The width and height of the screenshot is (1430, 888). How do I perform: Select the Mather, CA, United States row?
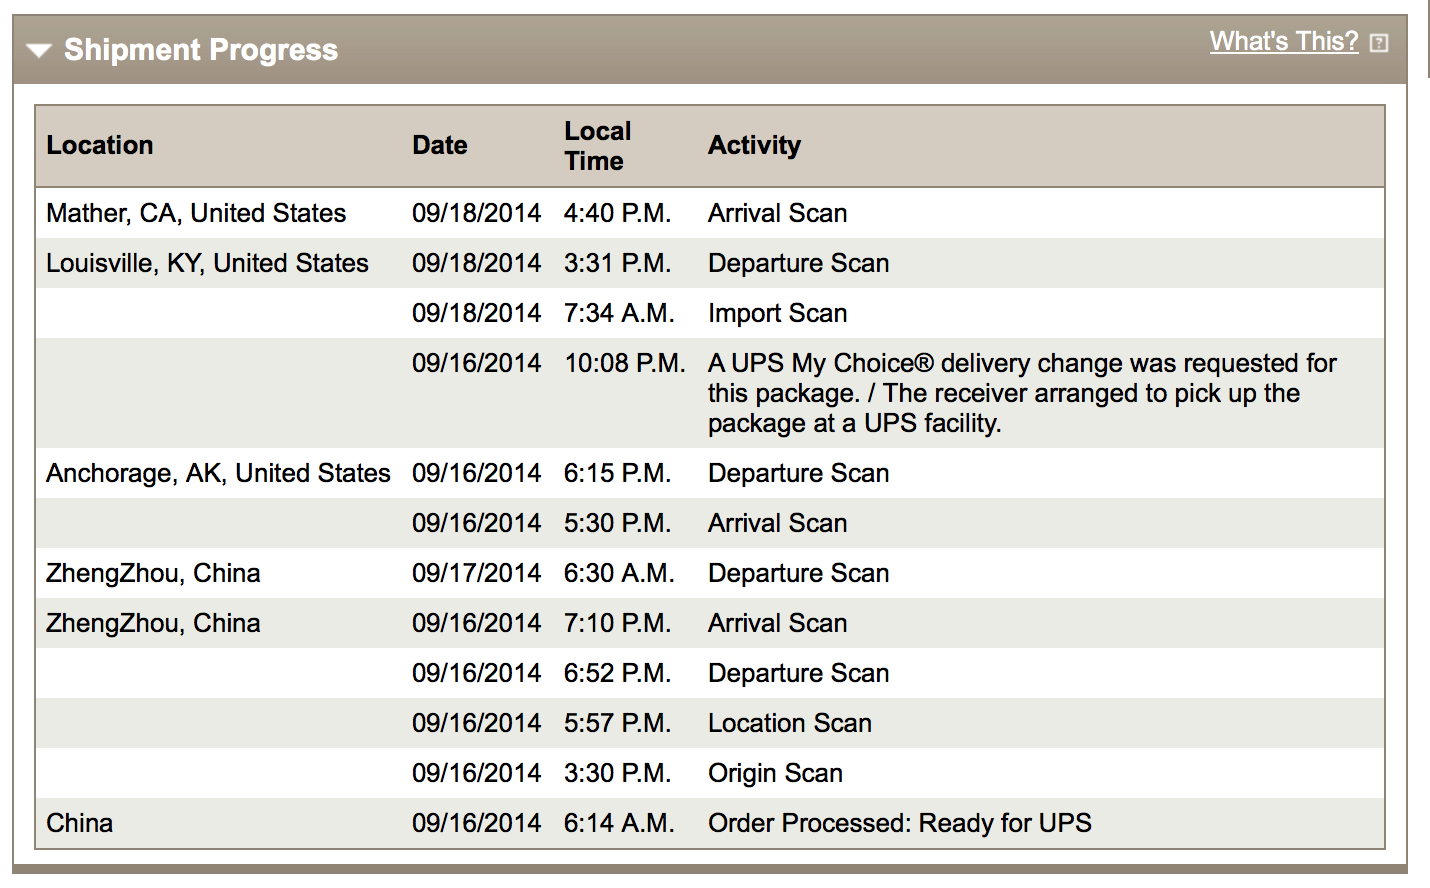click(x=196, y=213)
